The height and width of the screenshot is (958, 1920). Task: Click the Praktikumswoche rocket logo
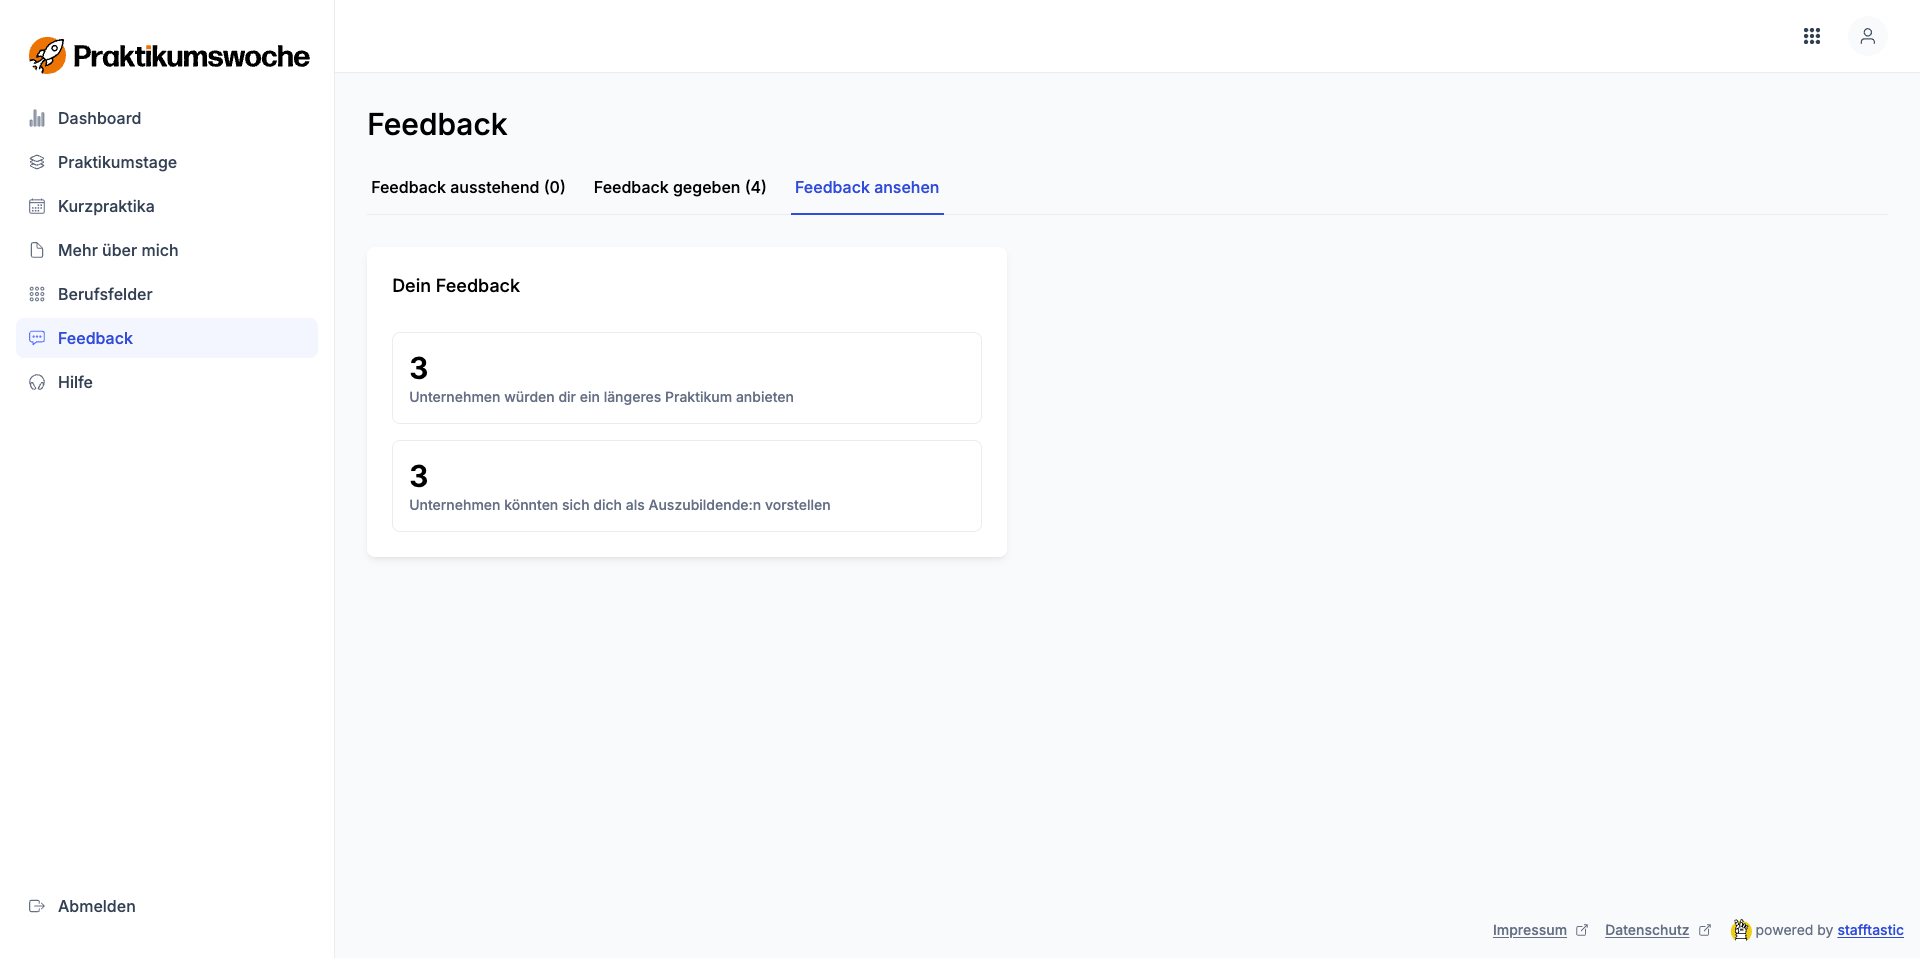(x=47, y=55)
